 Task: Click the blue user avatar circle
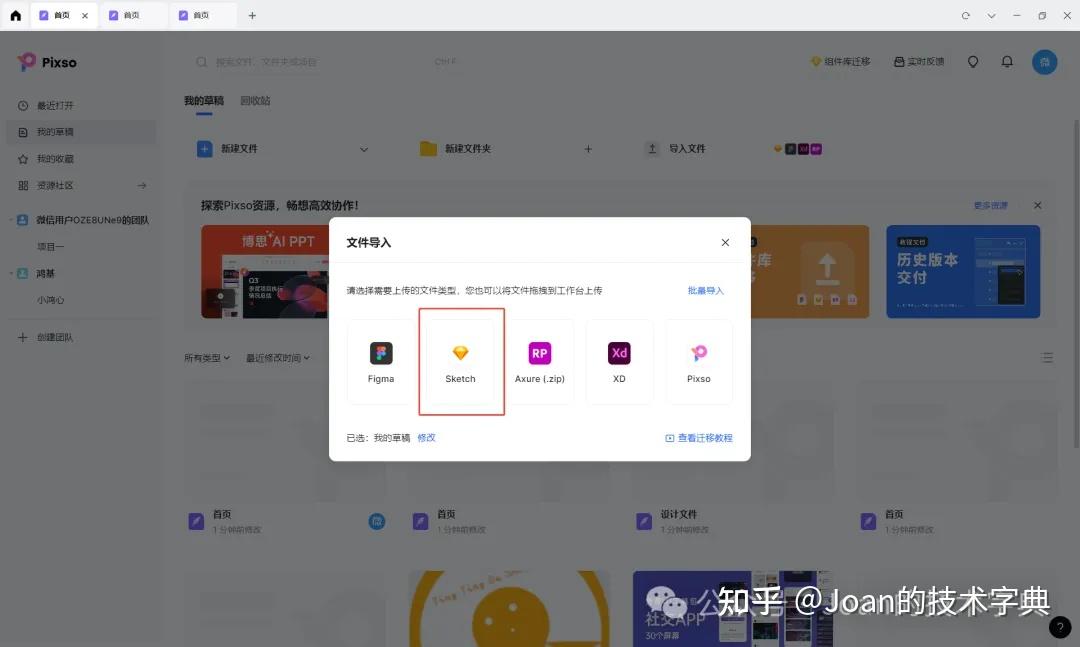coord(1044,61)
